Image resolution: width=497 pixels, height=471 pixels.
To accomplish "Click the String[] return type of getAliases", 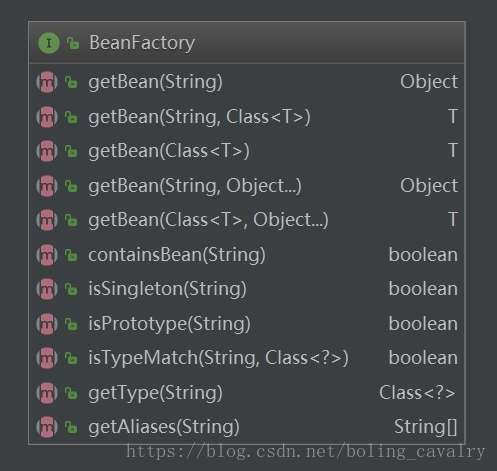I will coord(426,427).
